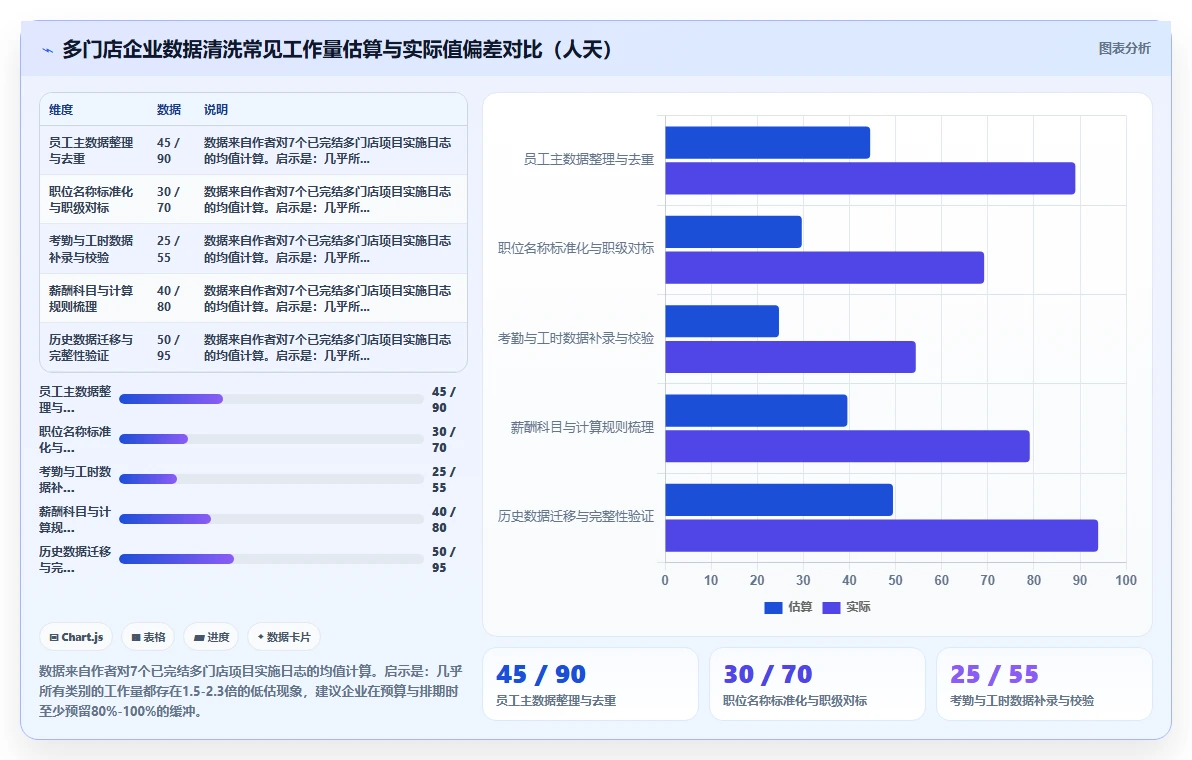This screenshot has width=1192, height=760.
Task: Click the 数据 column header
Action: coord(169,109)
